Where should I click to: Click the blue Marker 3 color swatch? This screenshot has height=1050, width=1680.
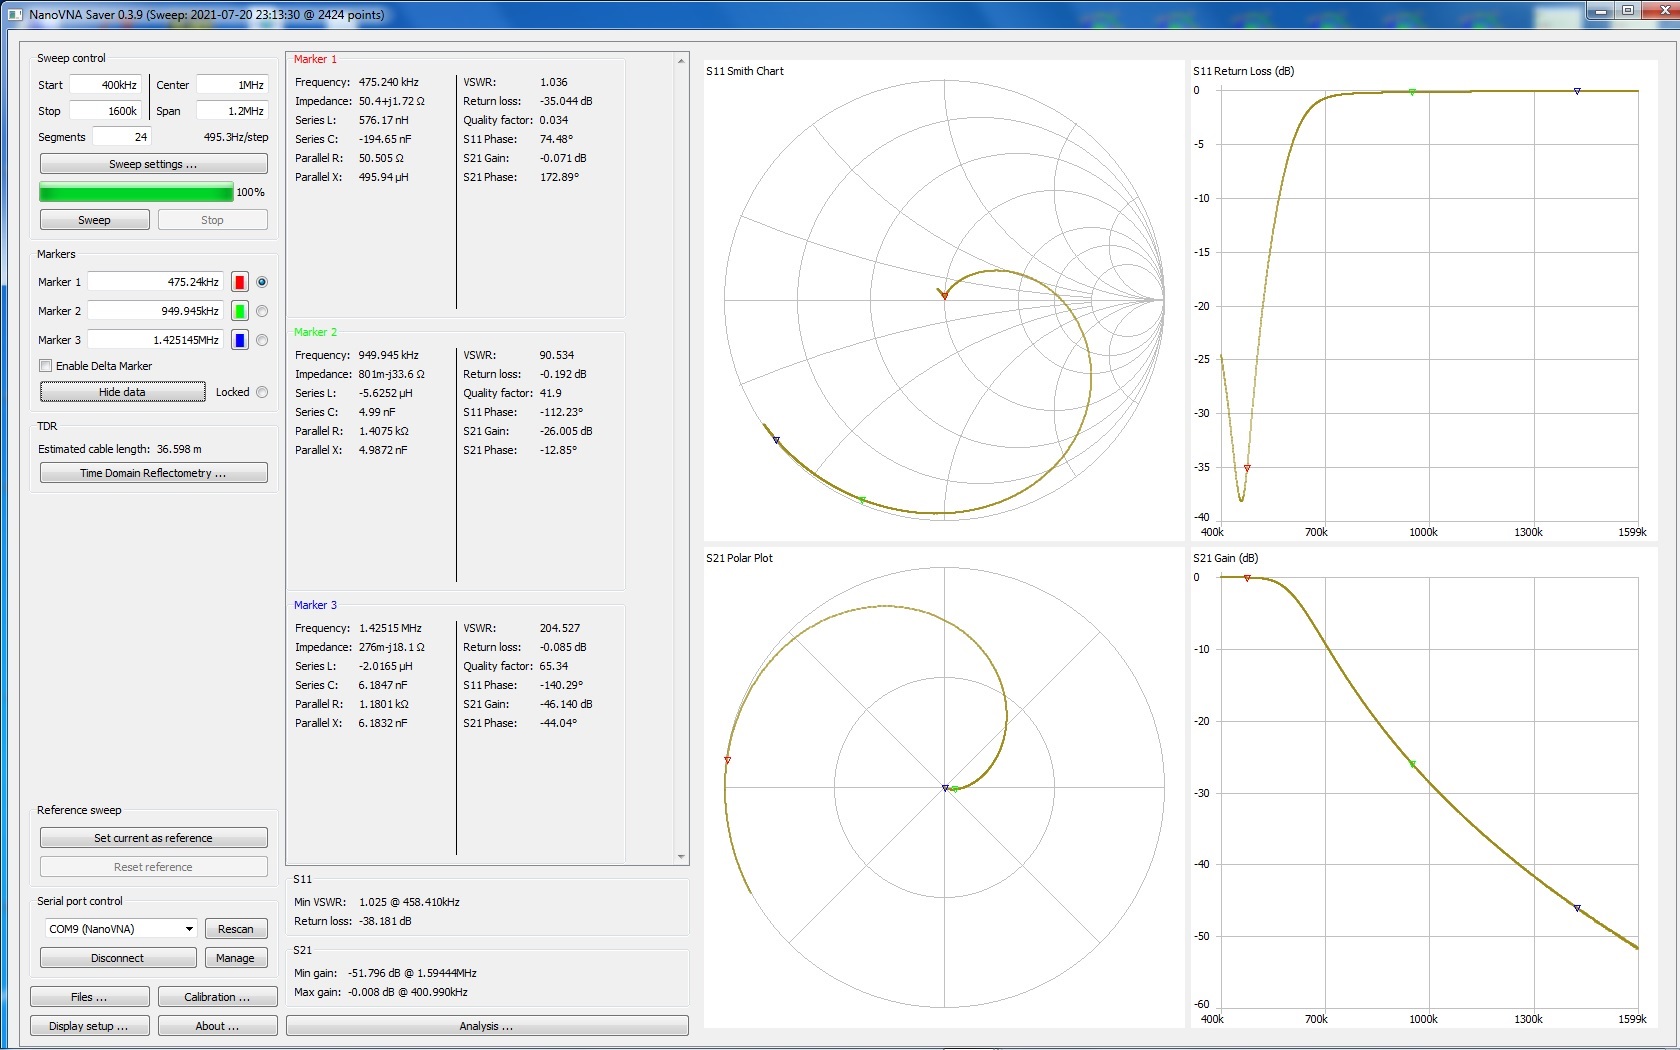[240, 340]
